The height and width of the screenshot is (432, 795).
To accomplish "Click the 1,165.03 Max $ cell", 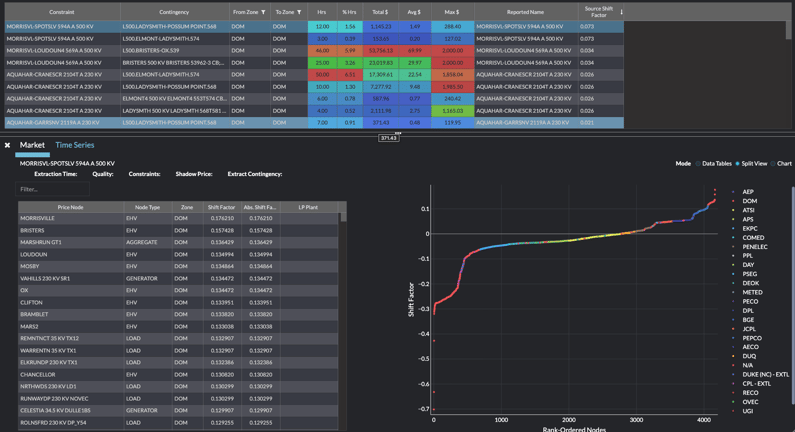I will 452,111.
